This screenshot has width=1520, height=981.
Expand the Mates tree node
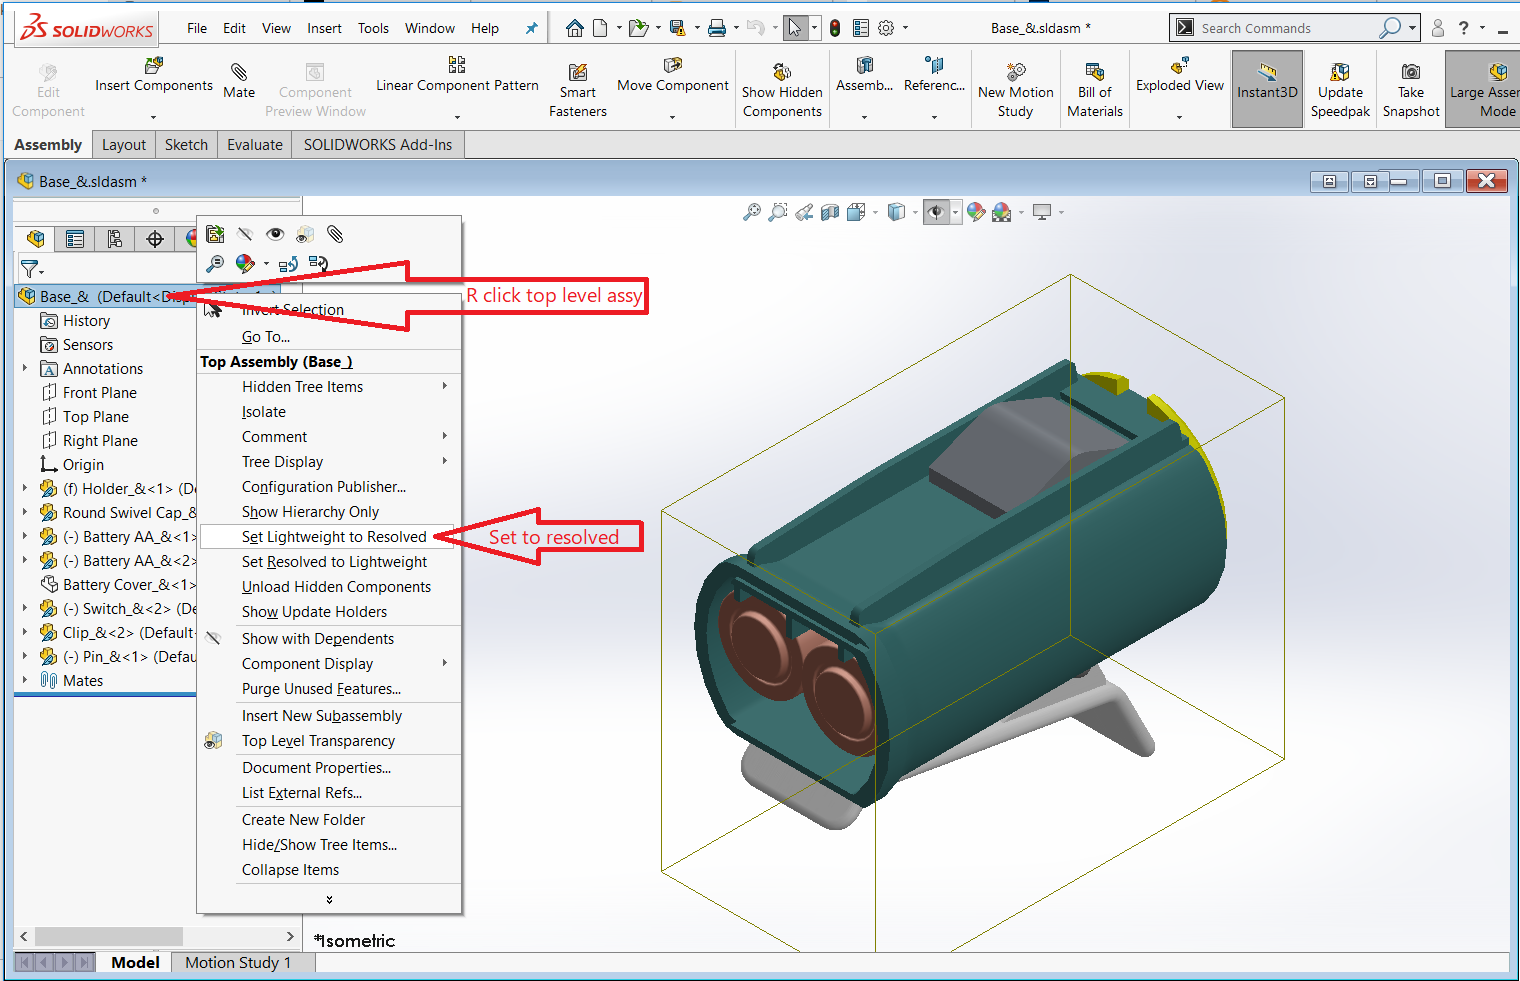pyautogui.click(x=25, y=680)
